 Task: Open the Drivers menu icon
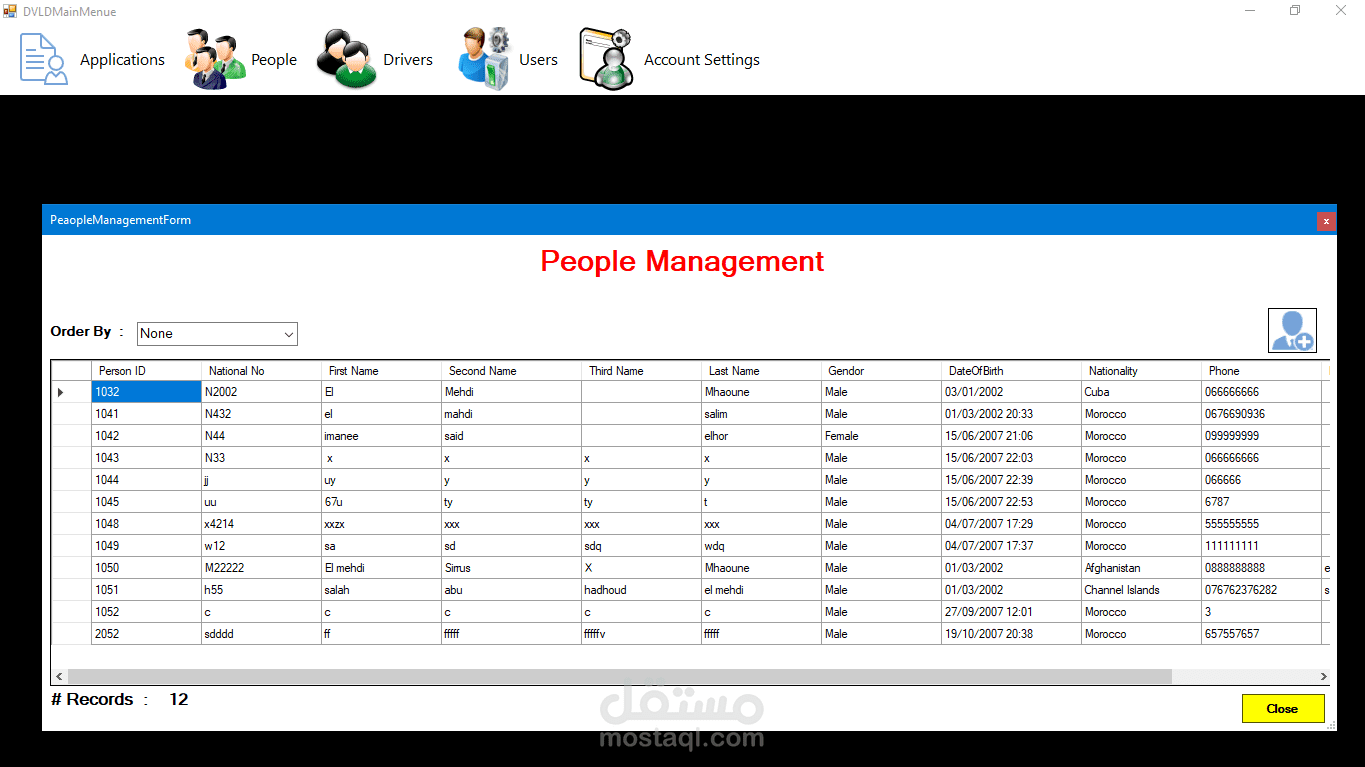coord(346,59)
